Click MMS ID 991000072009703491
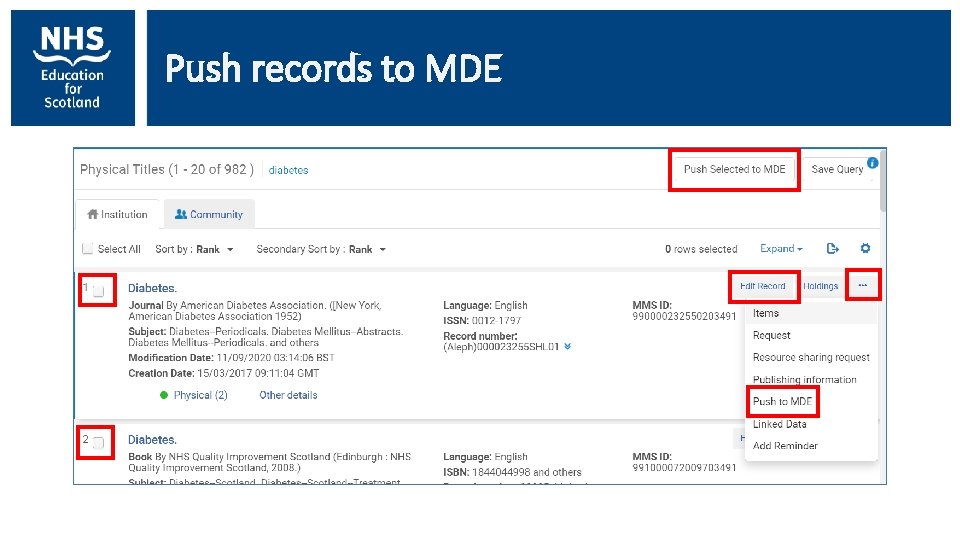The image size is (960, 540). click(684, 468)
